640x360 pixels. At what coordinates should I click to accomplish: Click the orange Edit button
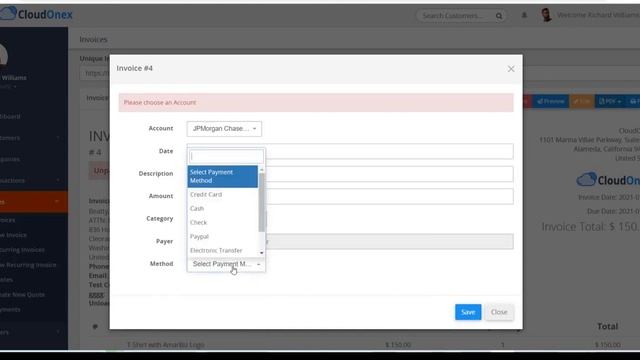[582, 101]
